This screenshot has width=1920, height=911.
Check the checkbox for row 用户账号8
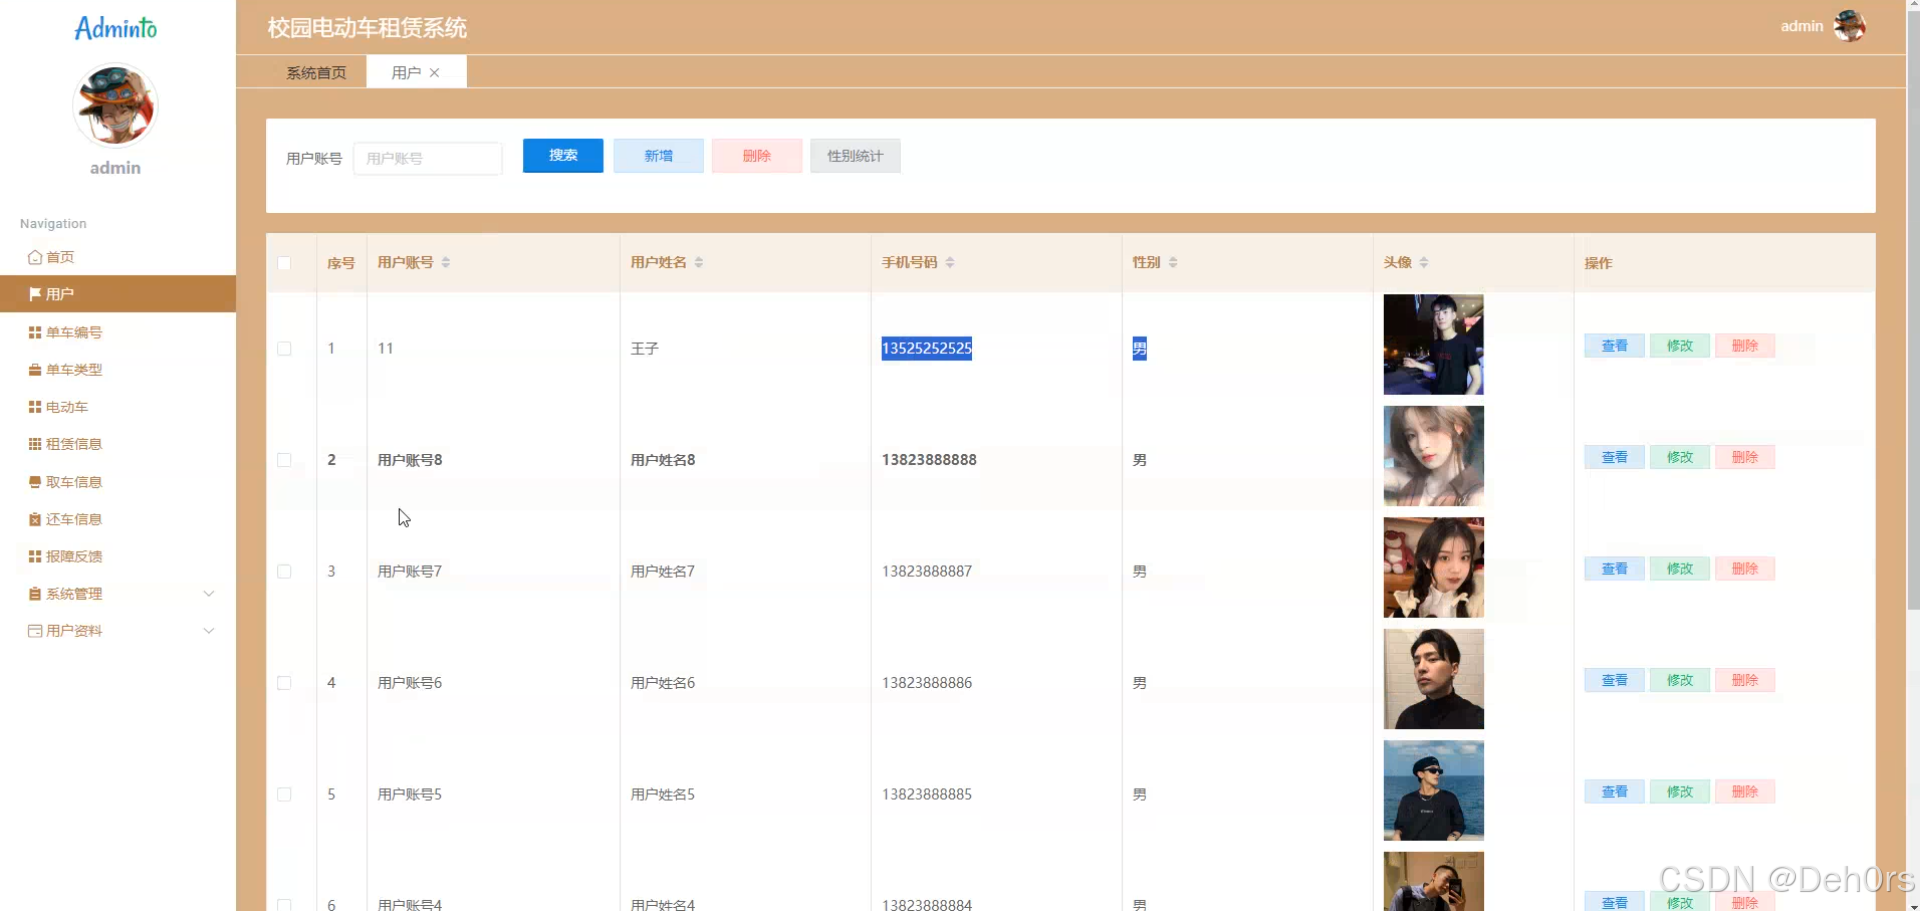pos(284,460)
